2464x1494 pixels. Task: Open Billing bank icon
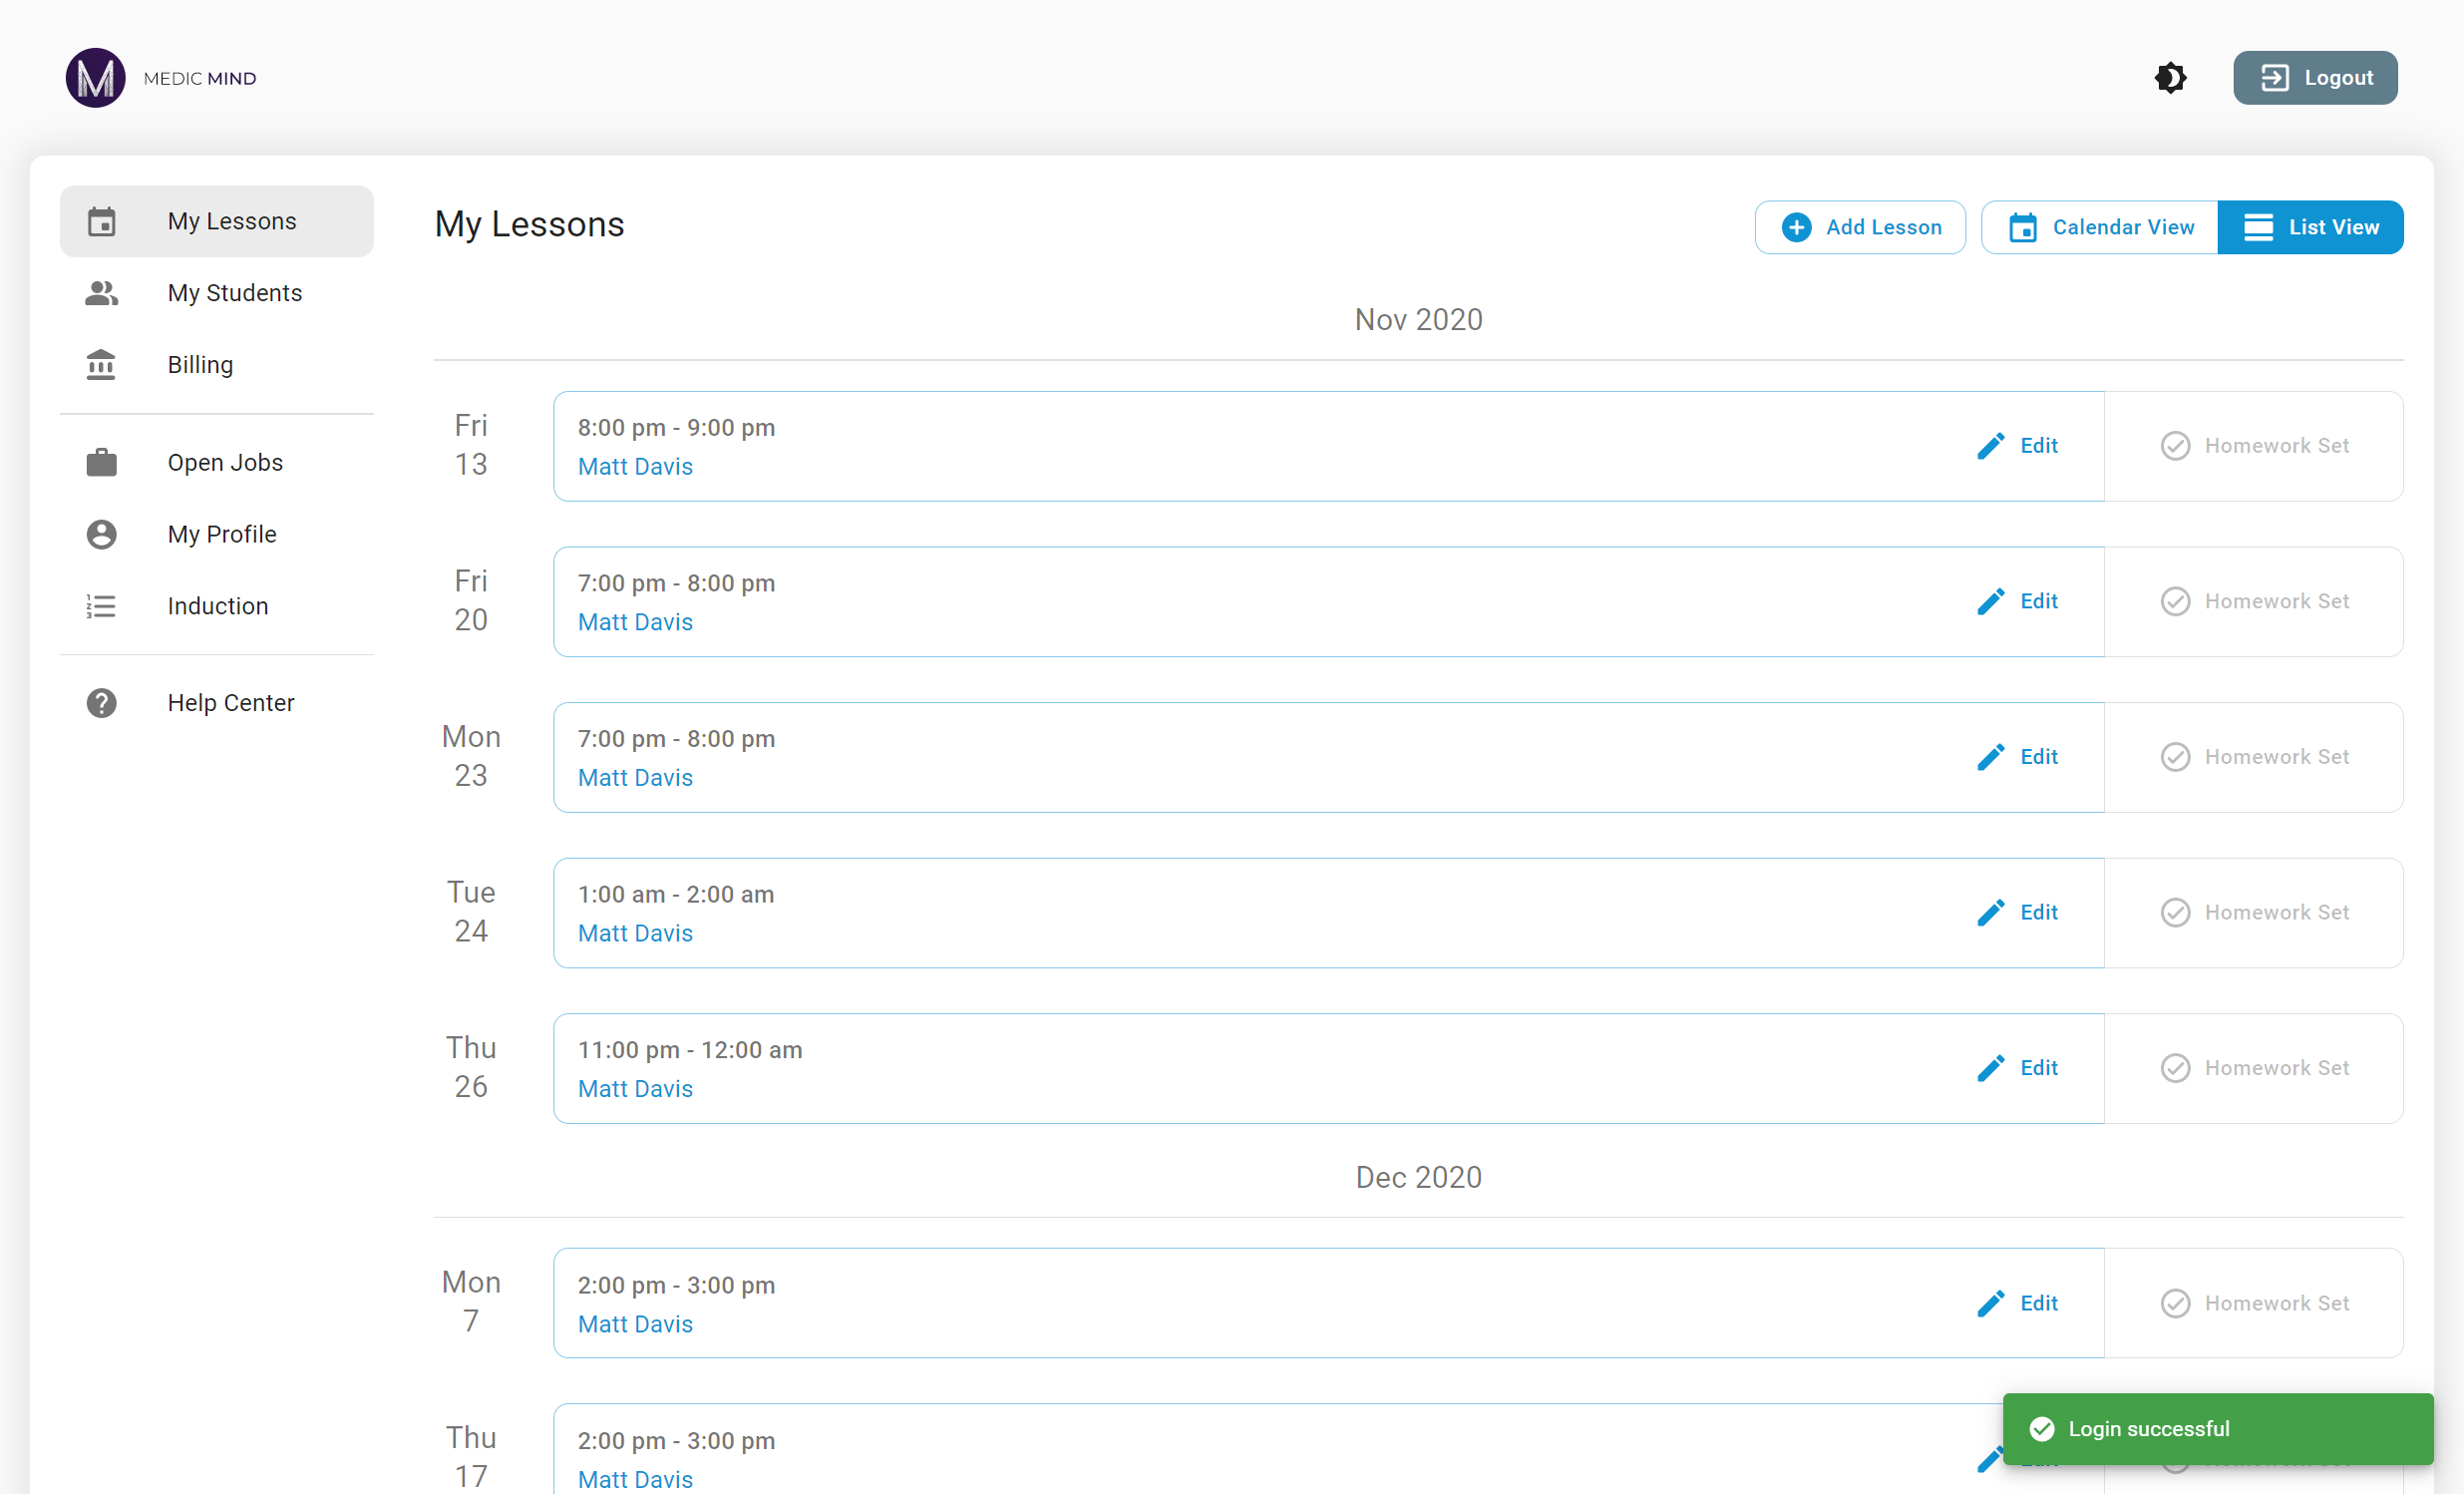pos(101,365)
